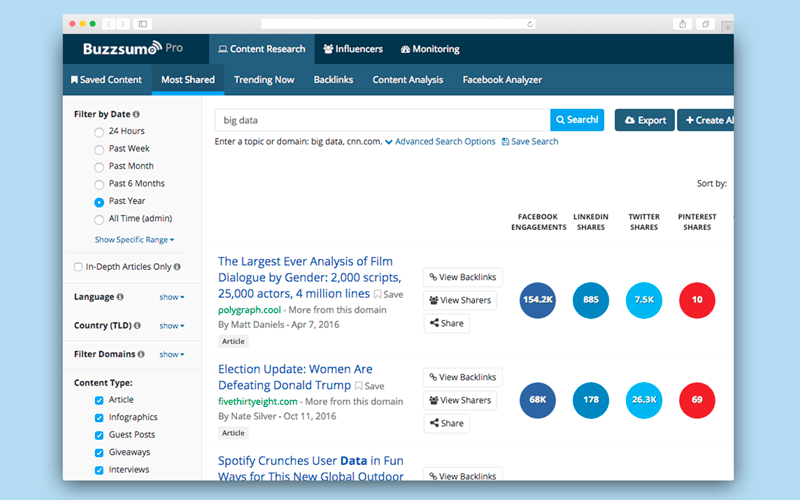Enable In-Depth Articles Only checkbox
800x500 pixels.
[78, 267]
